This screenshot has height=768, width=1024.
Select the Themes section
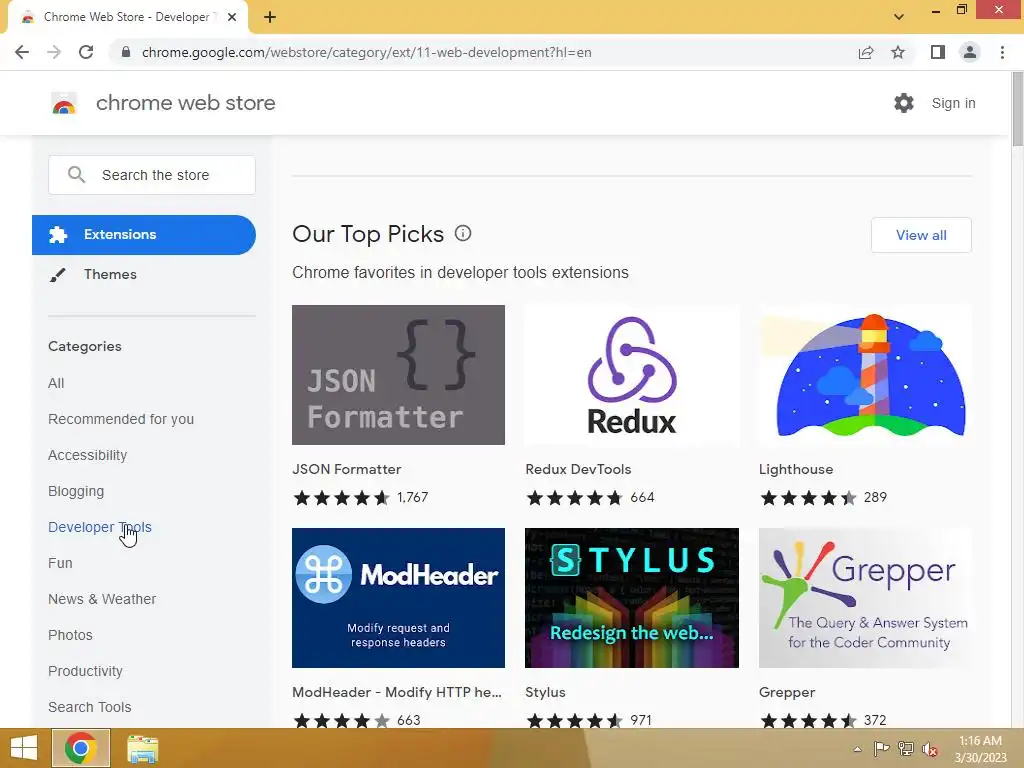click(x=110, y=274)
